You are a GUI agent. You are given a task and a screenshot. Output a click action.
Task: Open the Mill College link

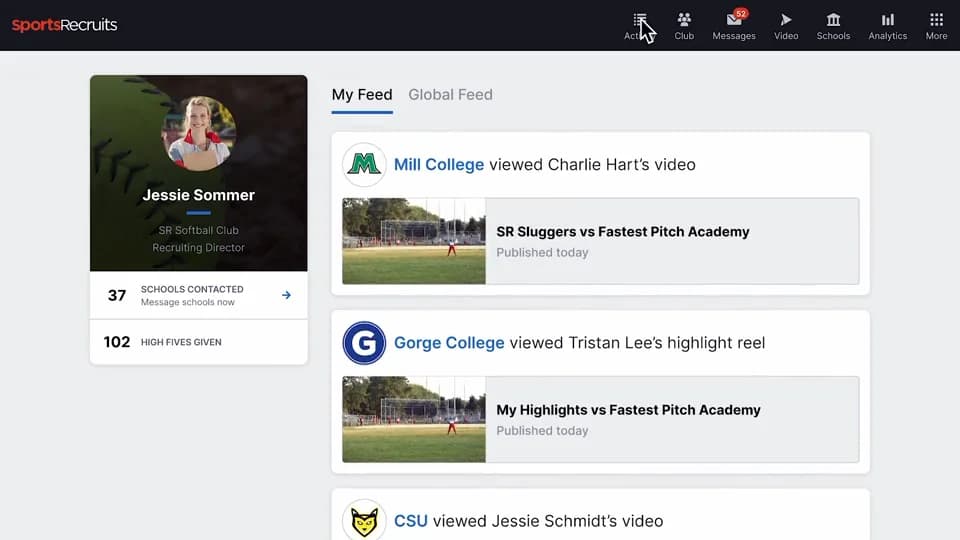pos(439,165)
